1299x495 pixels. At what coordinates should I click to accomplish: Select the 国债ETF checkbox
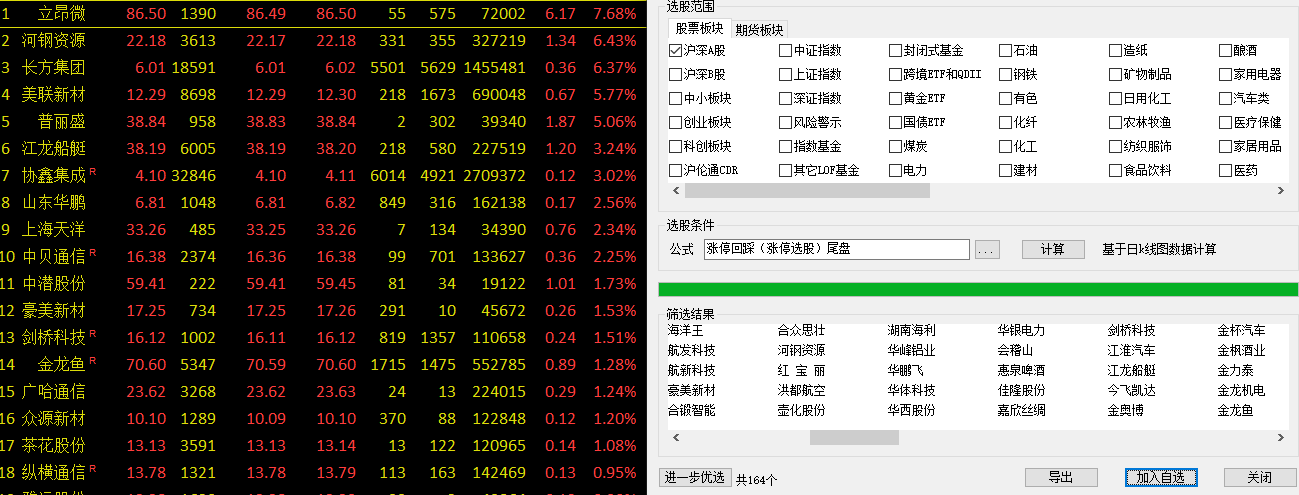point(896,122)
